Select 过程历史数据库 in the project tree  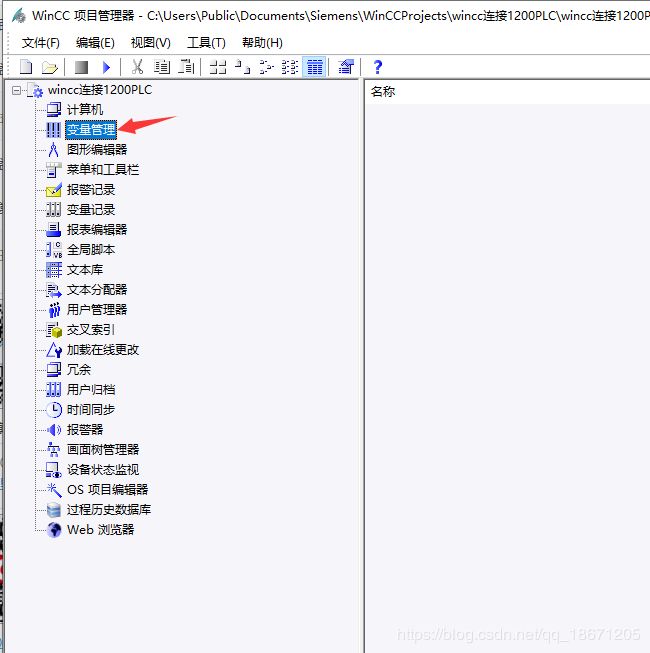point(109,509)
